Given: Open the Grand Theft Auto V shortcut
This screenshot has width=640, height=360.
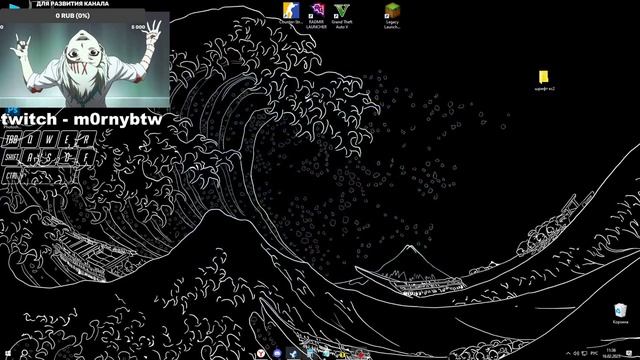Looking at the screenshot, I should click(x=342, y=16).
